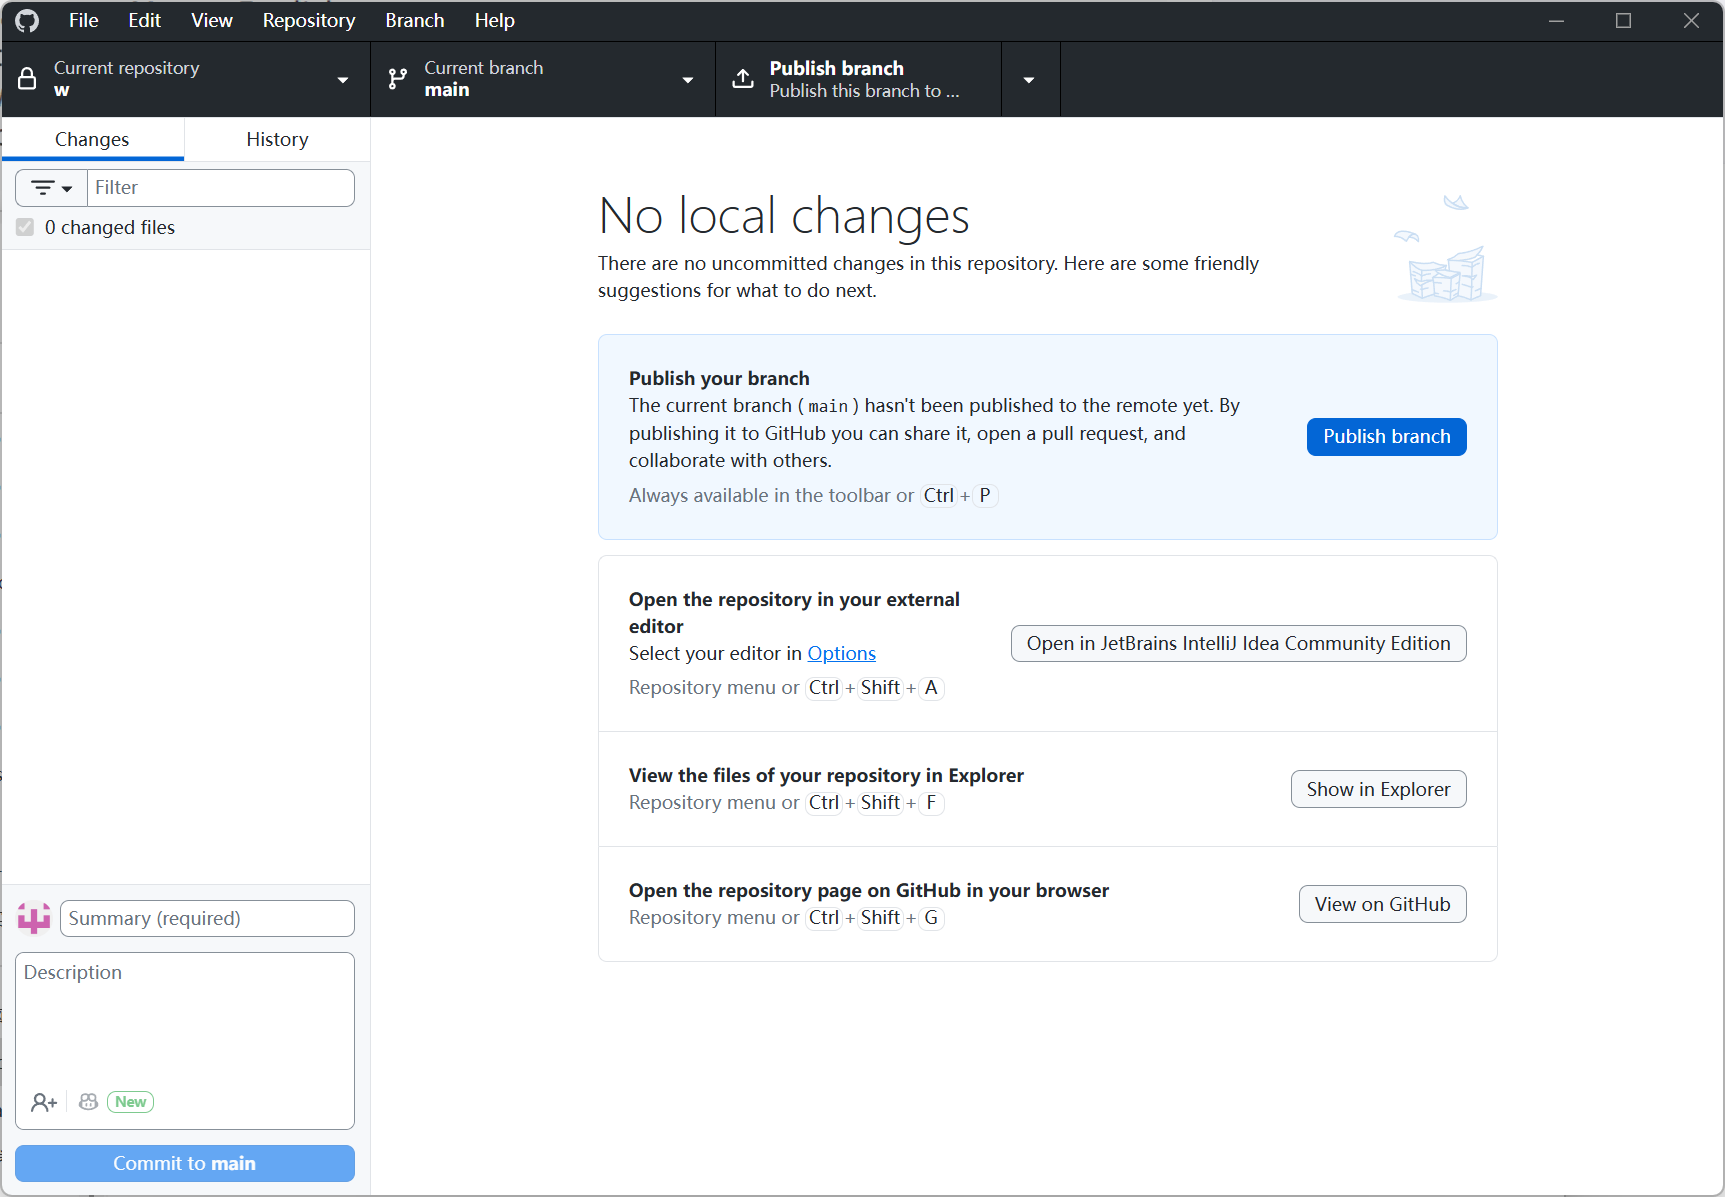Switch to the History tab
Viewport: 1725px width, 1197px height.
click(277, 139)
